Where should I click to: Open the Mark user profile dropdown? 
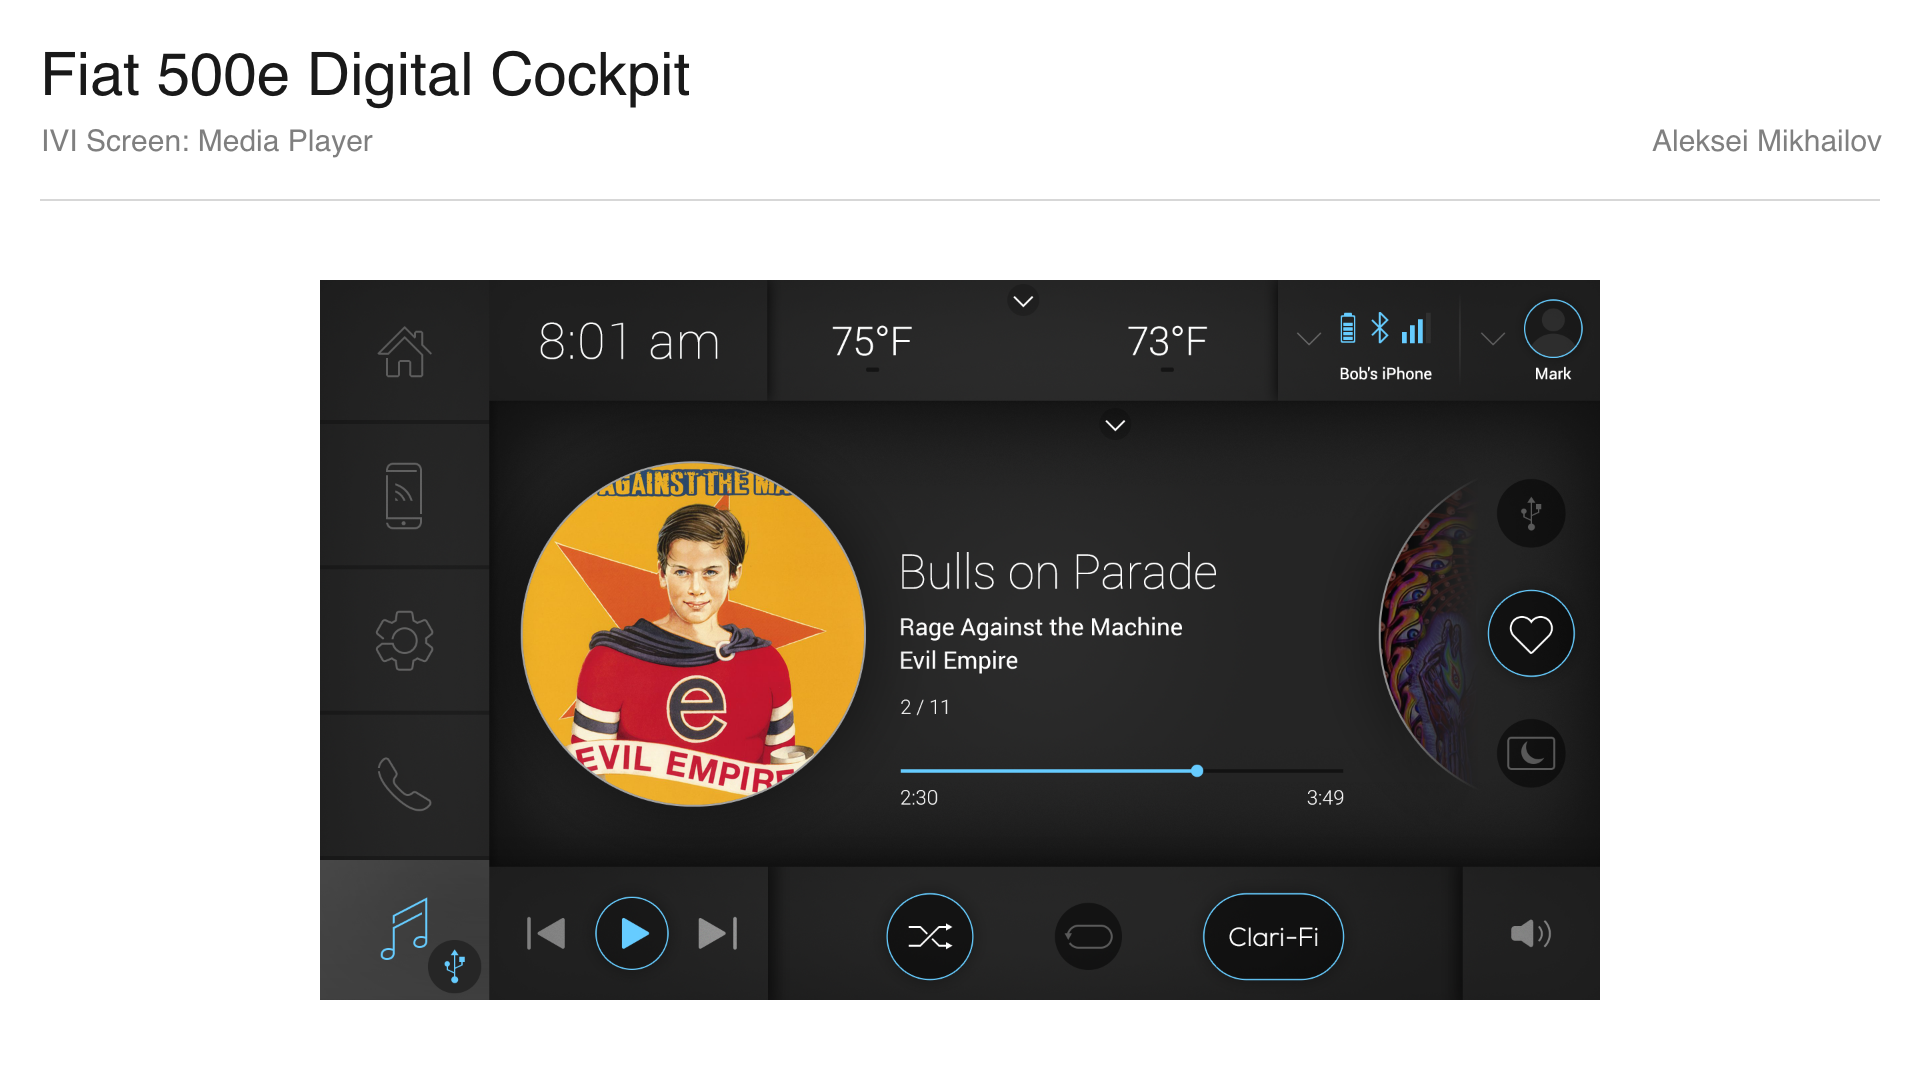point(1492,339)
